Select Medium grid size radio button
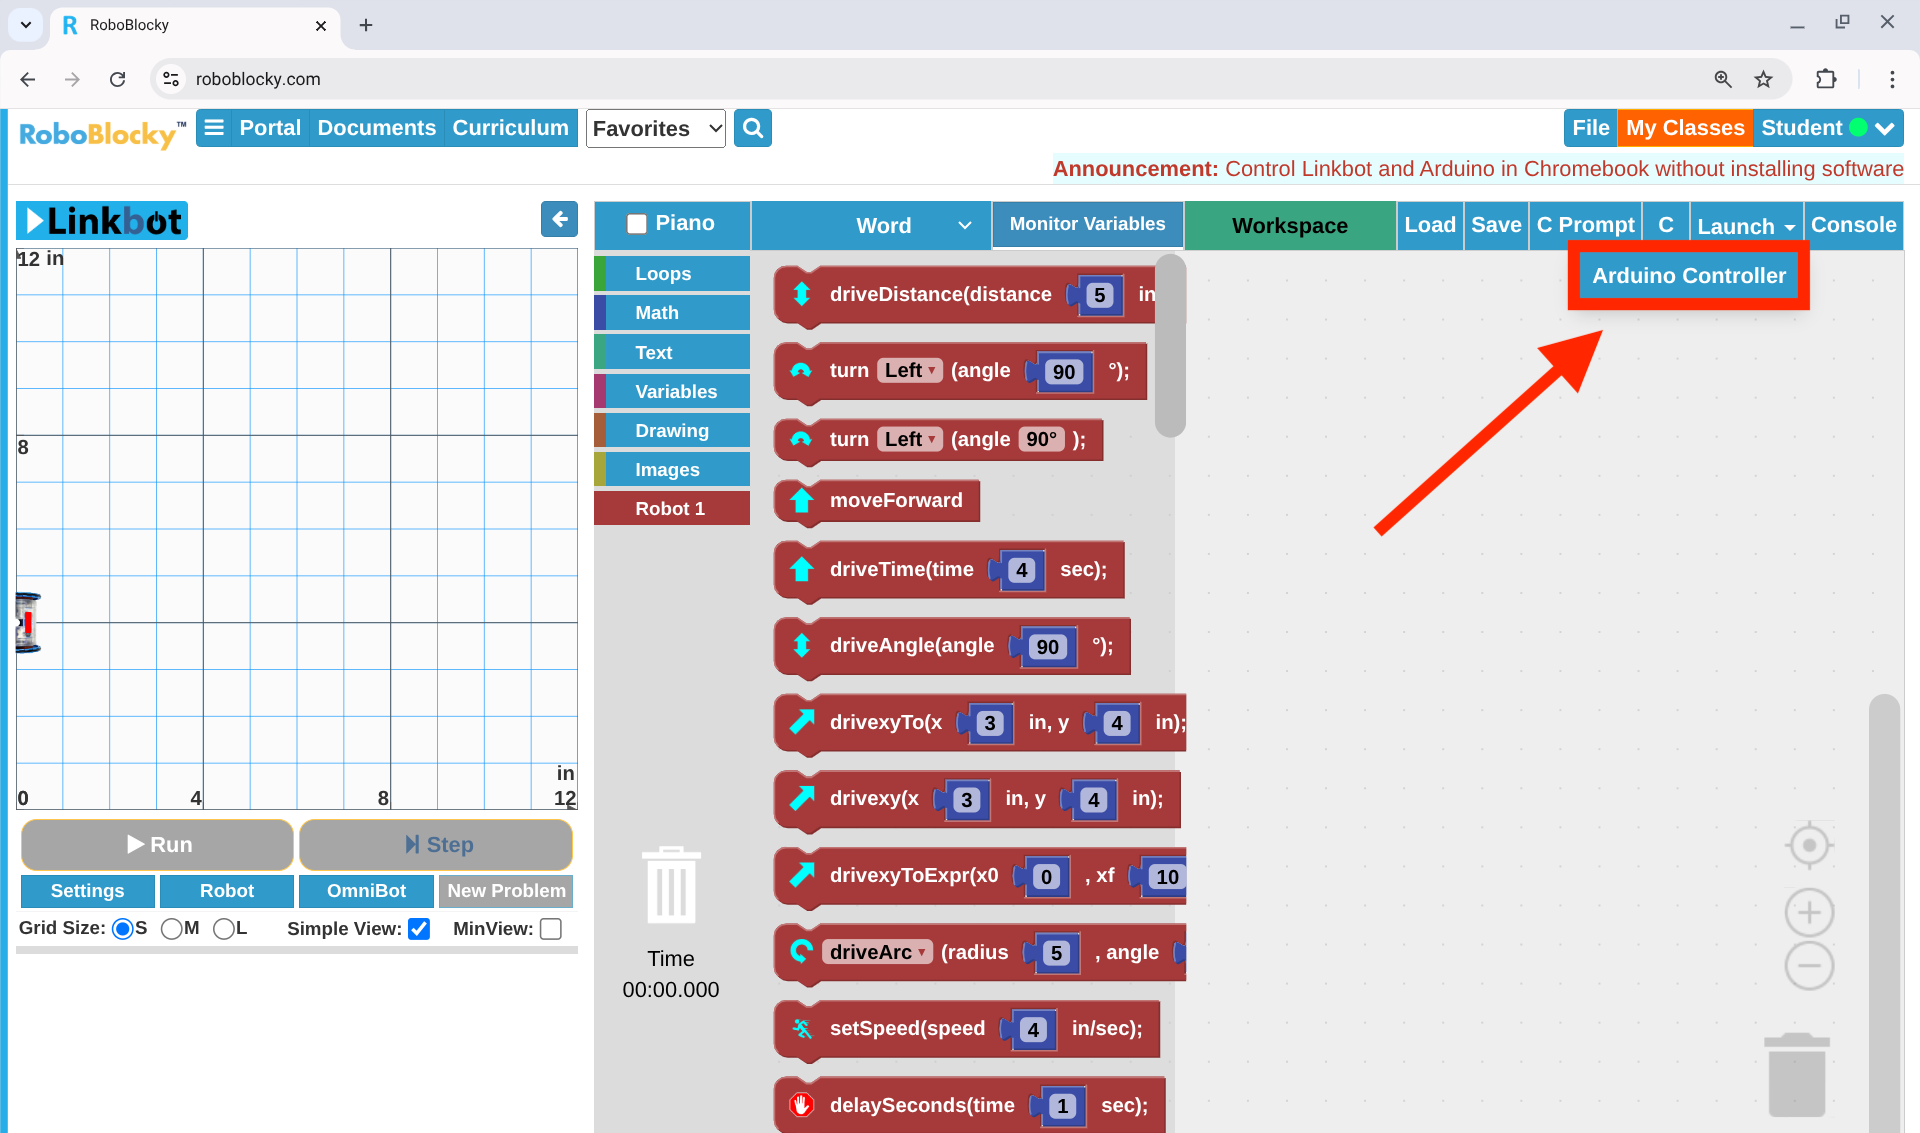This screenshot has height=1133, width=1920. (x=172, y=928)
